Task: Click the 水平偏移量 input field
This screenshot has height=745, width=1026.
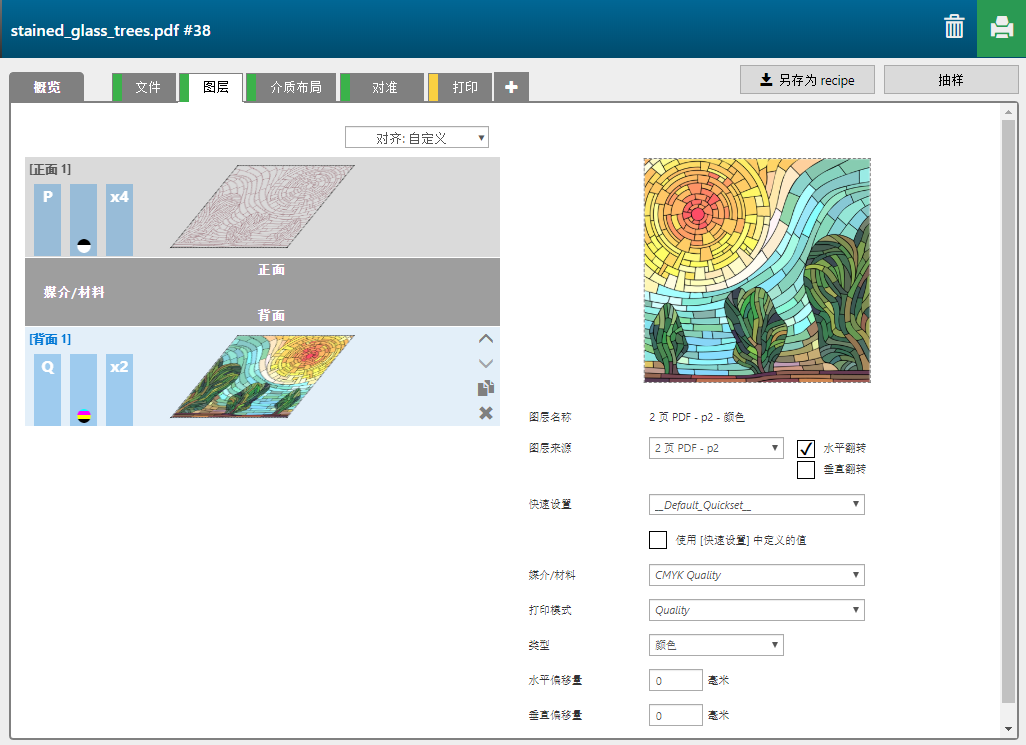Action: [x=675, y=680]
